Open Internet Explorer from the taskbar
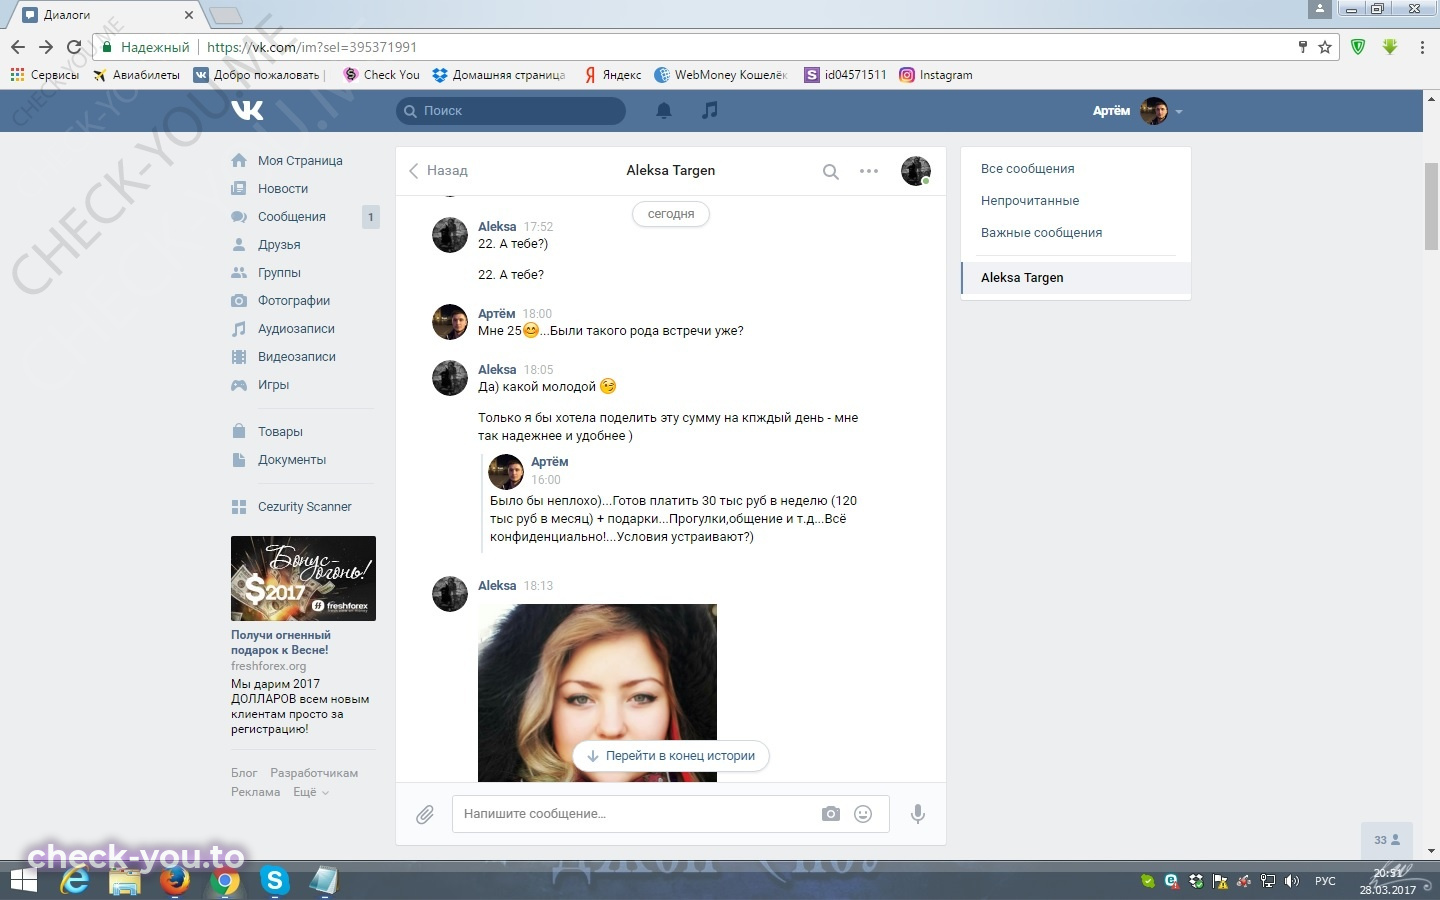 tap(74, 881)
